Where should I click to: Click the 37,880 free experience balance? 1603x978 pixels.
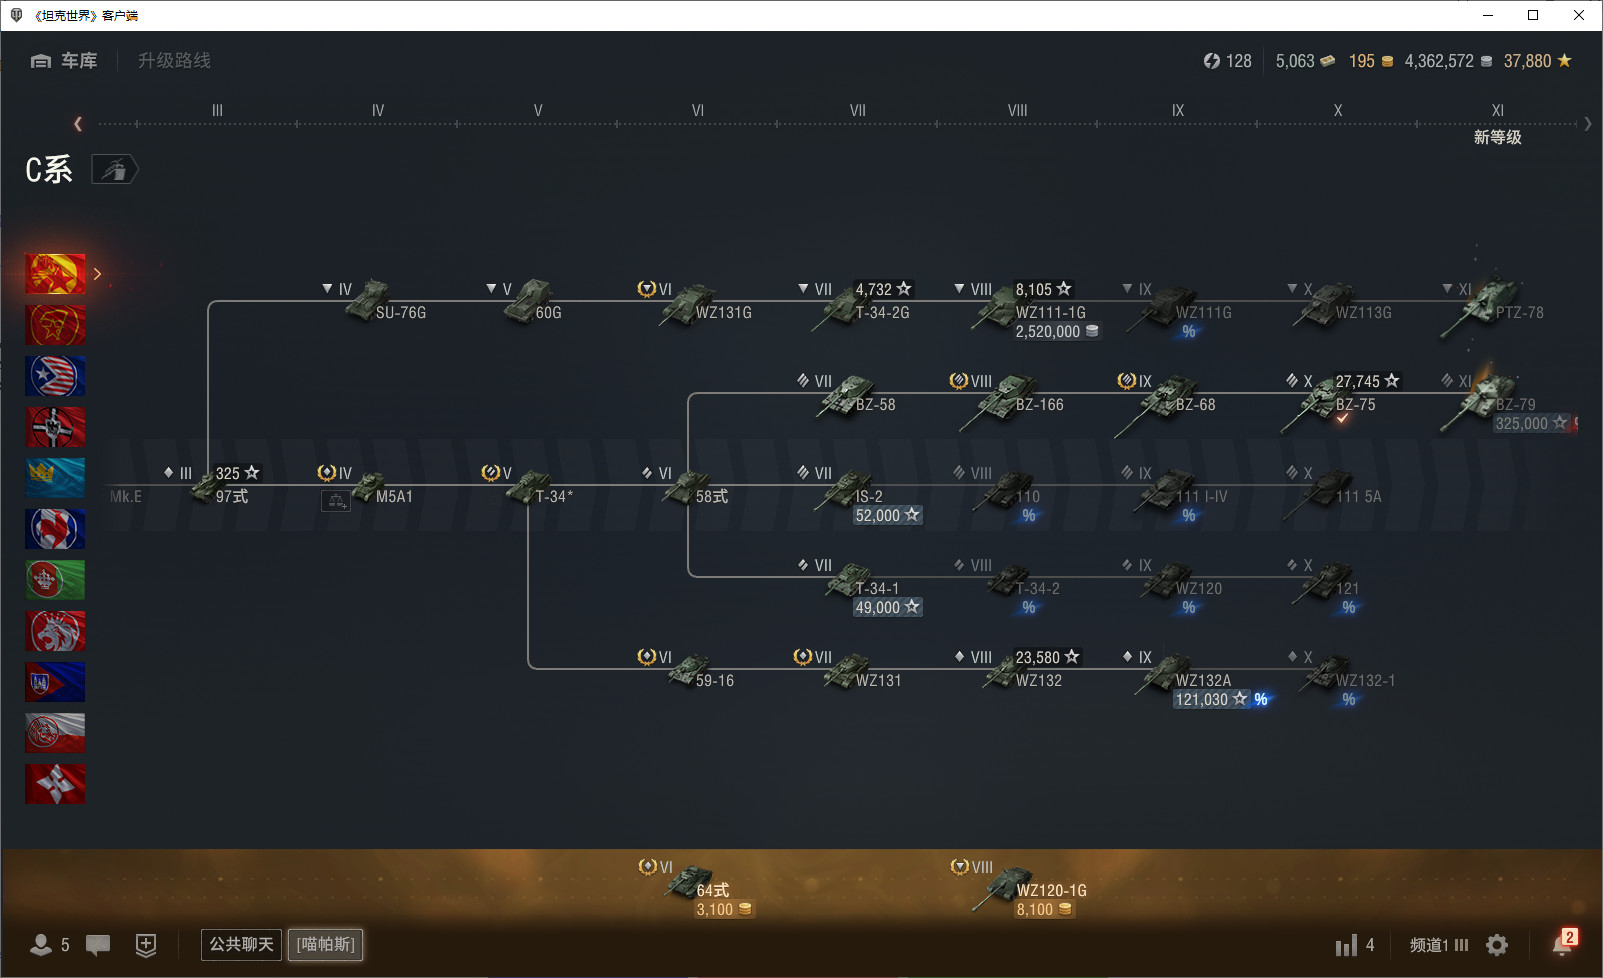(1538, 61)
